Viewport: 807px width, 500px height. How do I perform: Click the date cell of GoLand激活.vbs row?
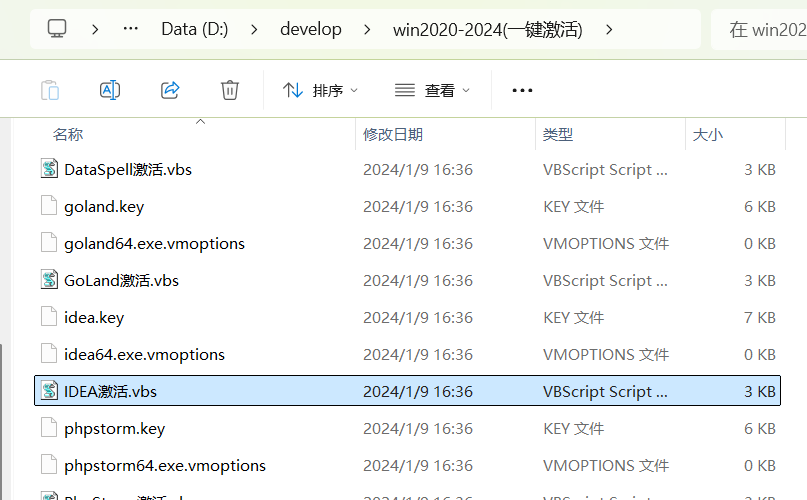(x=418, y=281)
